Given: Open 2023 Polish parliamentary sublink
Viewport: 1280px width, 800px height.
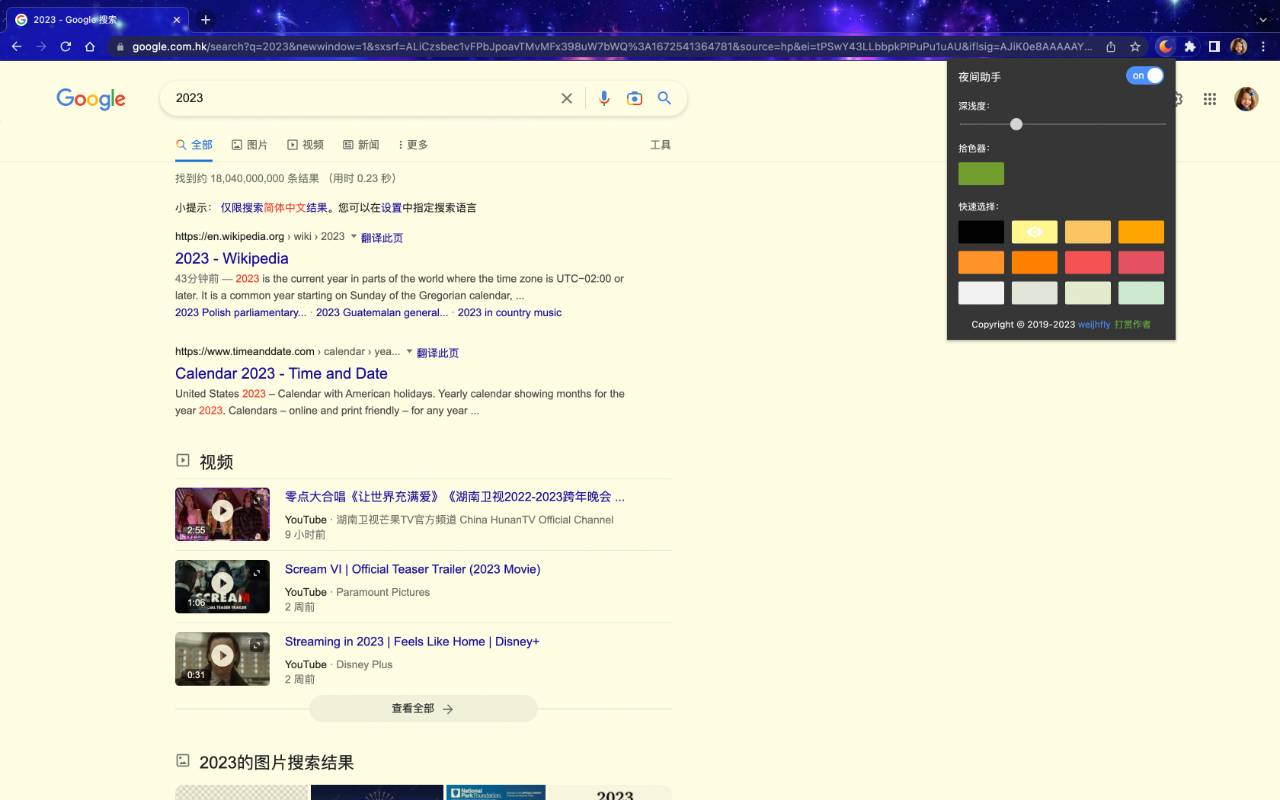Looking at the screenshot, I should coord(241,313).
